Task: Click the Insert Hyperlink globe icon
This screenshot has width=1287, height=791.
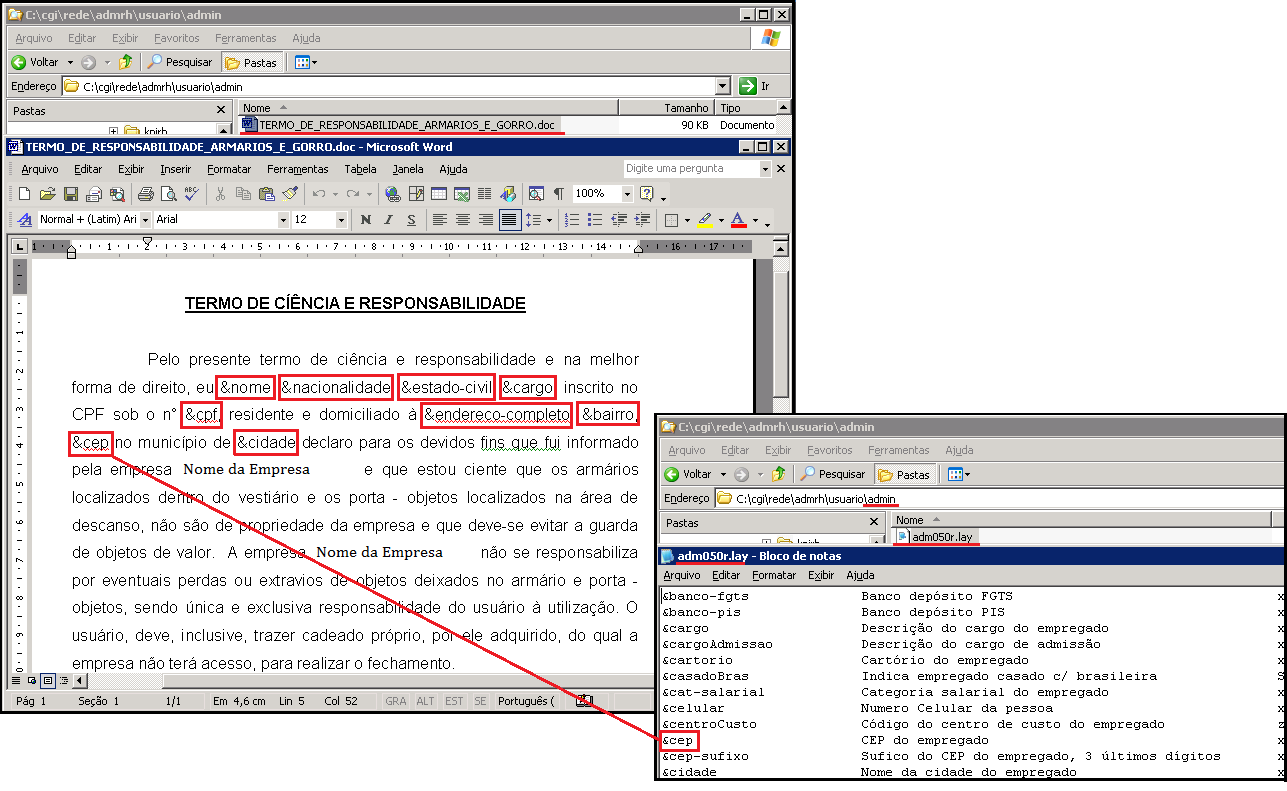Action: [393, 193]
